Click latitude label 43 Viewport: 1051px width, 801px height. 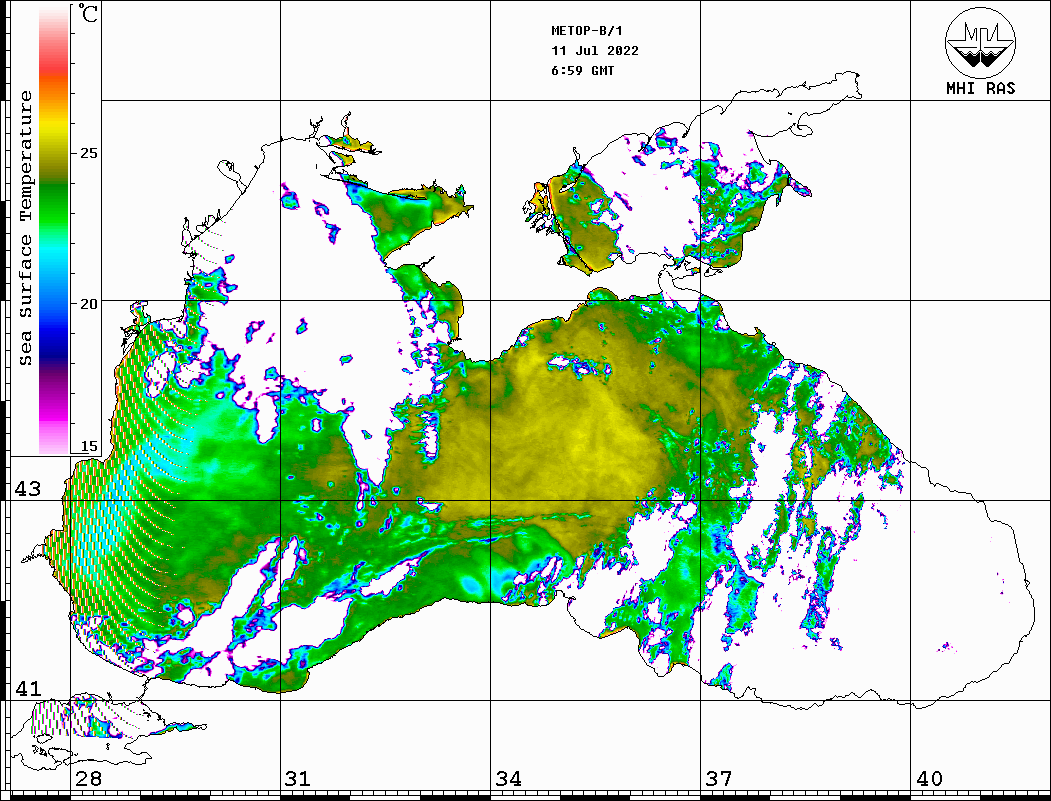tap(28, 489)
